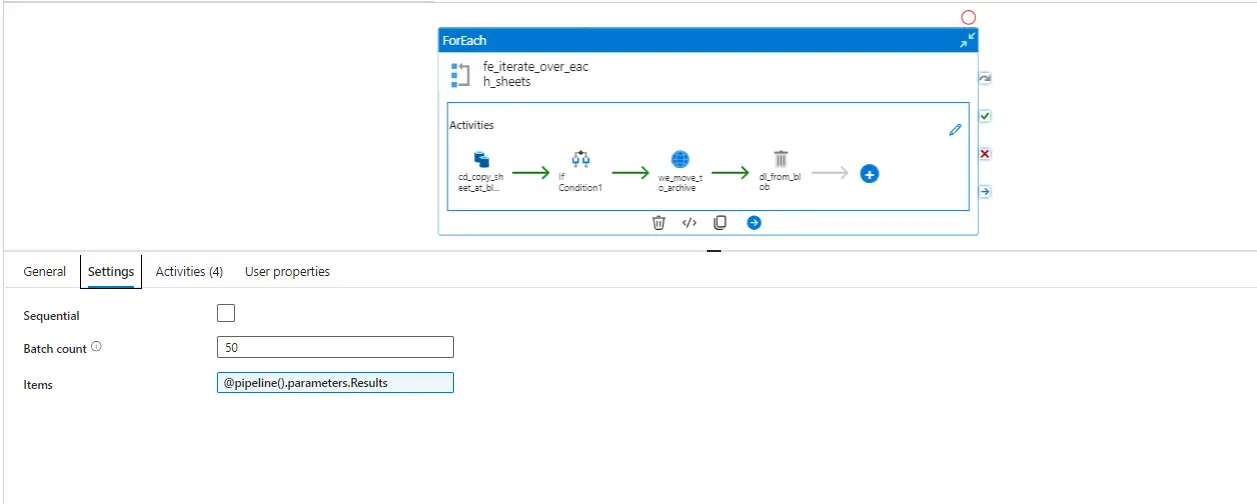
Task: Collapse the ForEach activity box
Action: [x=967, y=40]
